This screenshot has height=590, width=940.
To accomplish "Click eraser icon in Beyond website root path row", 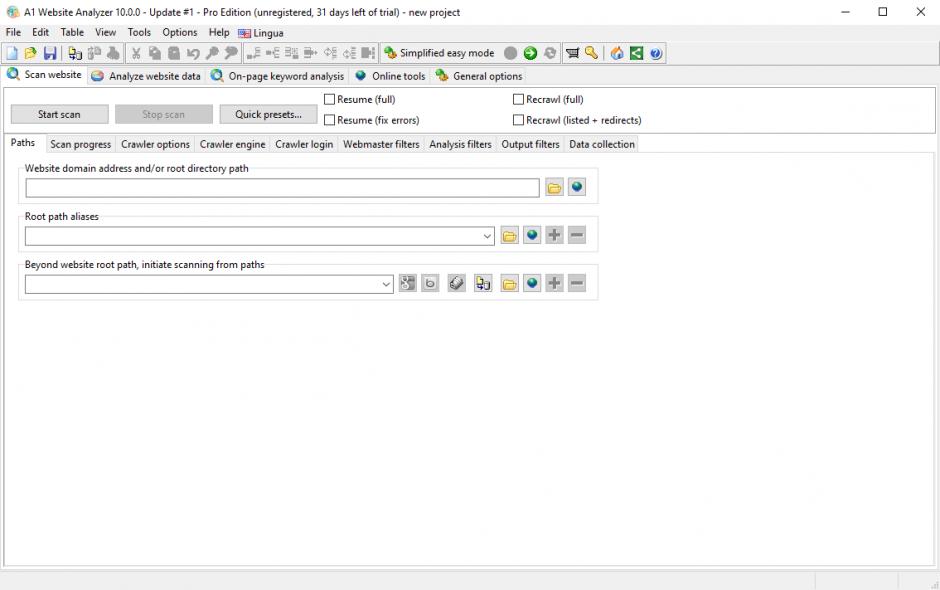I will [x=456, y=283].
